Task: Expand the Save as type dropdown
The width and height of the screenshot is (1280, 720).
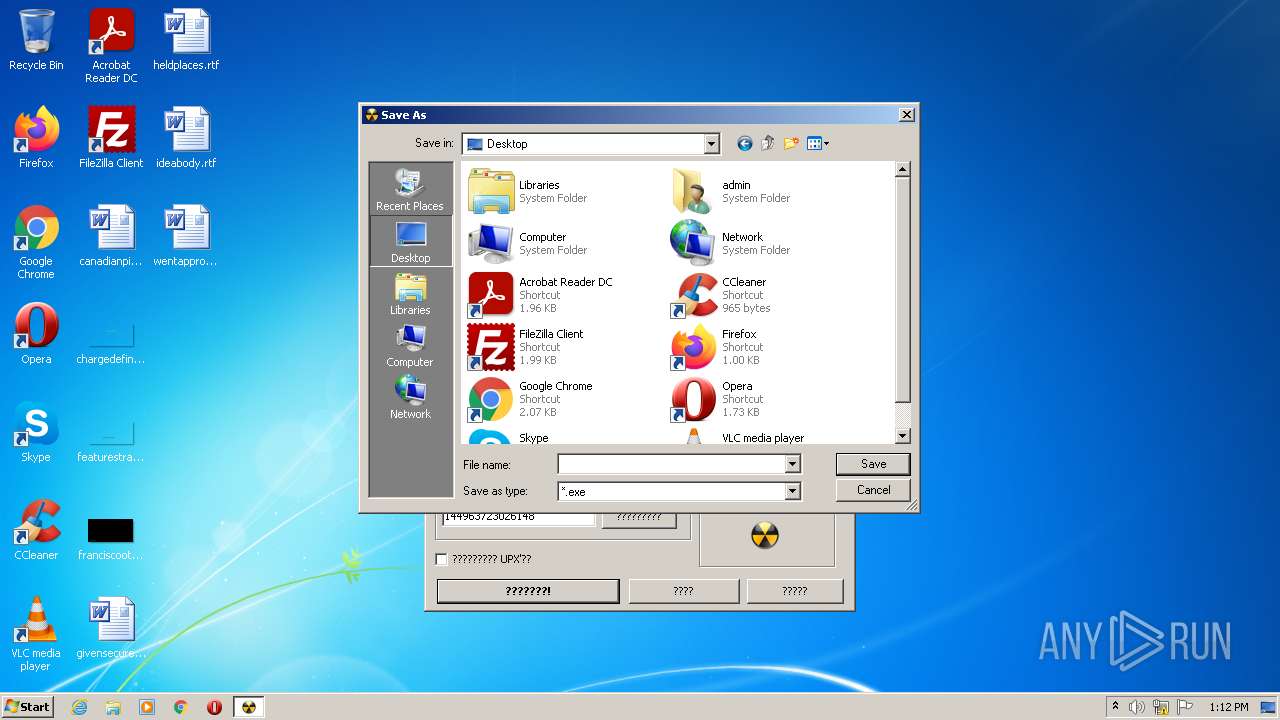Action: click(792, 491)
